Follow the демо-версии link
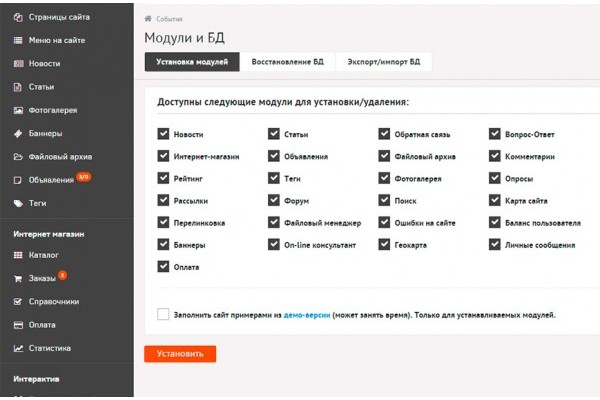The height and width of the screenshot is (400, 600). coord(307,315)
